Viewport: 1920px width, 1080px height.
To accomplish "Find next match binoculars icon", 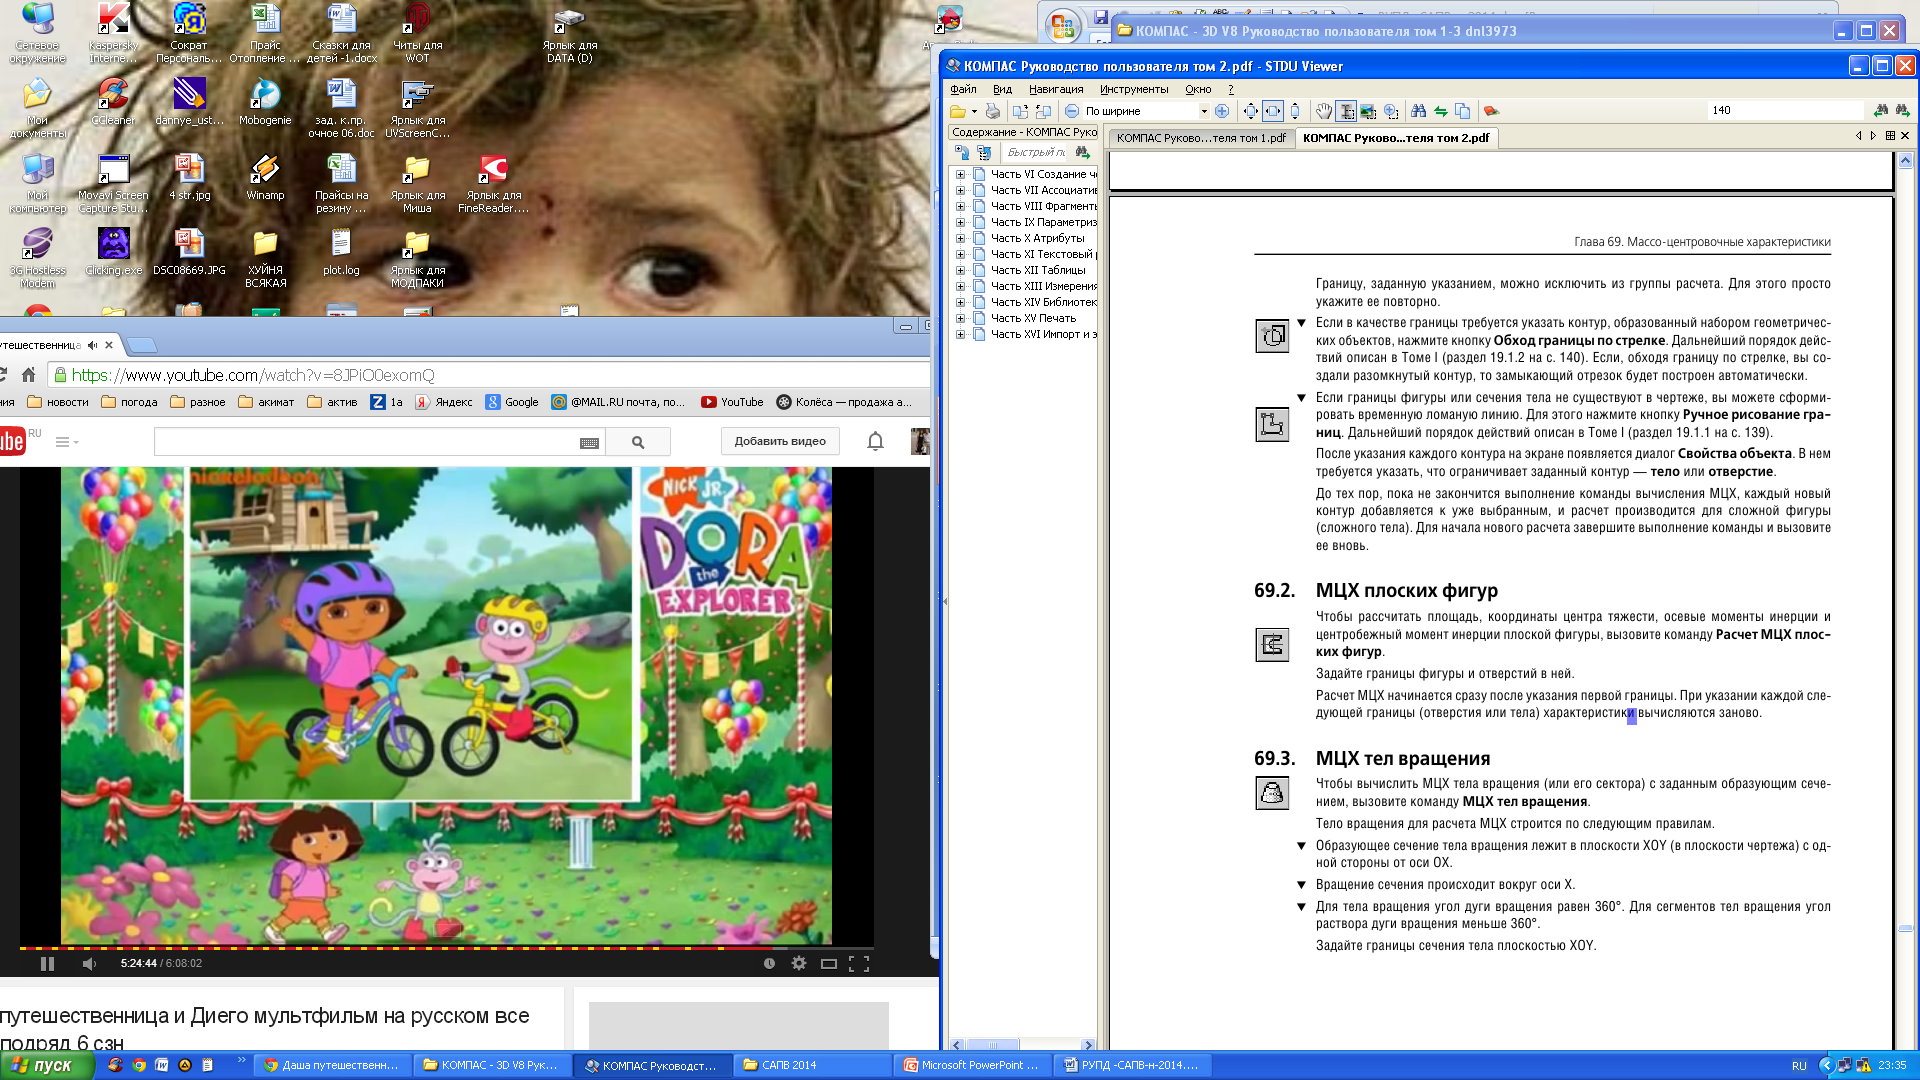I will coord(1902,110).
